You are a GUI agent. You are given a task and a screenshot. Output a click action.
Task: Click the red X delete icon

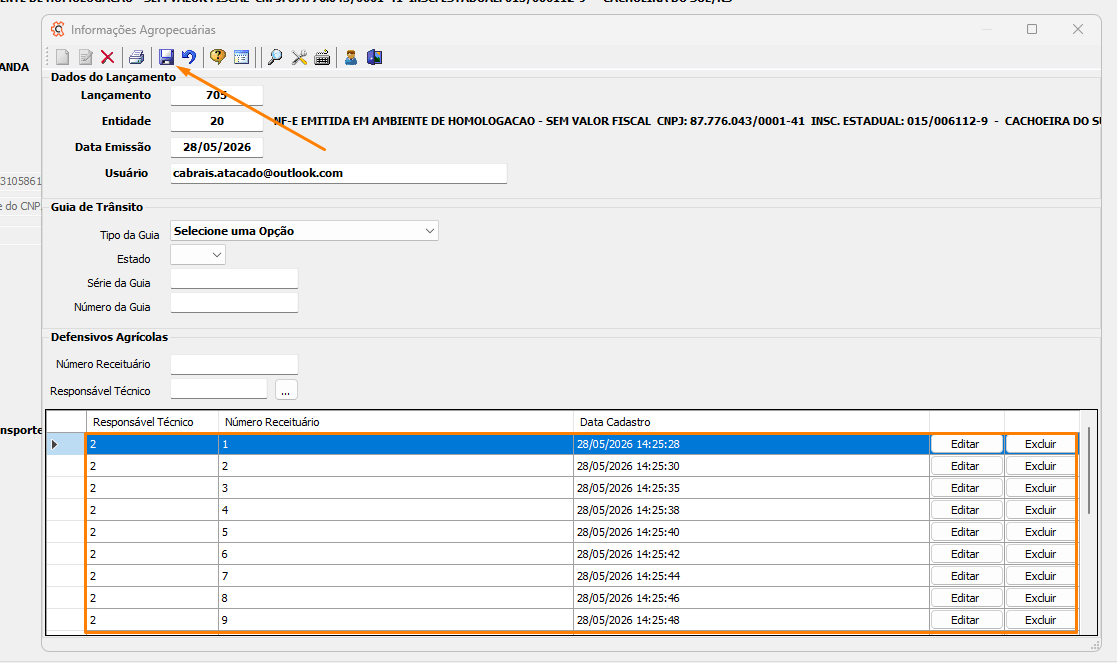pos(108,57)
